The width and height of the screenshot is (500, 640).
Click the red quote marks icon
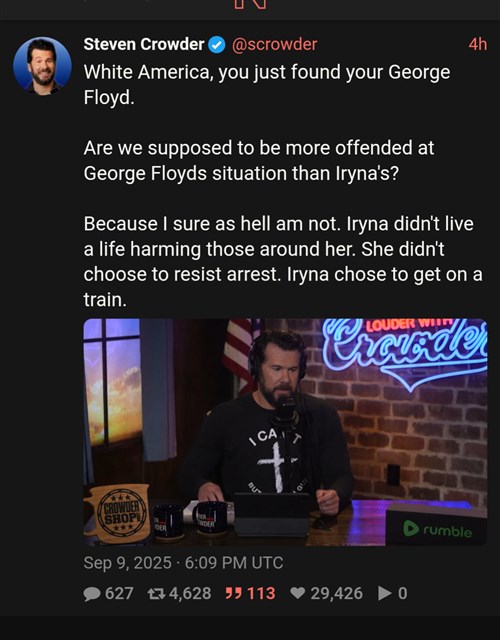(233, 594)
